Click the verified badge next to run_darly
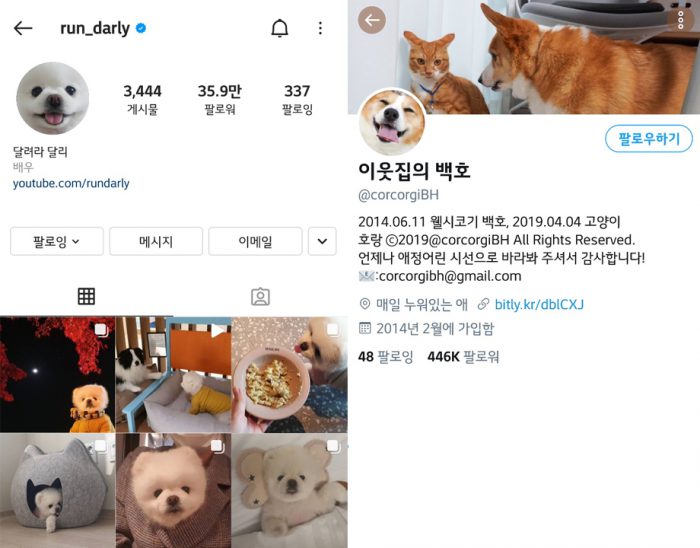This screenshot has height=548, width=700. coord(141,28)
